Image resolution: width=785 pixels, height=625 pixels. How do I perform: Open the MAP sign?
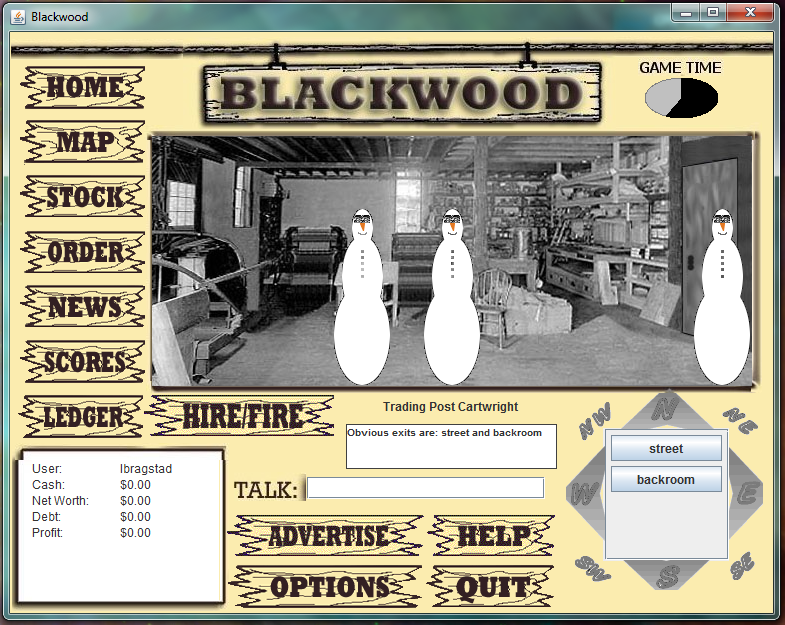[84, 142]
